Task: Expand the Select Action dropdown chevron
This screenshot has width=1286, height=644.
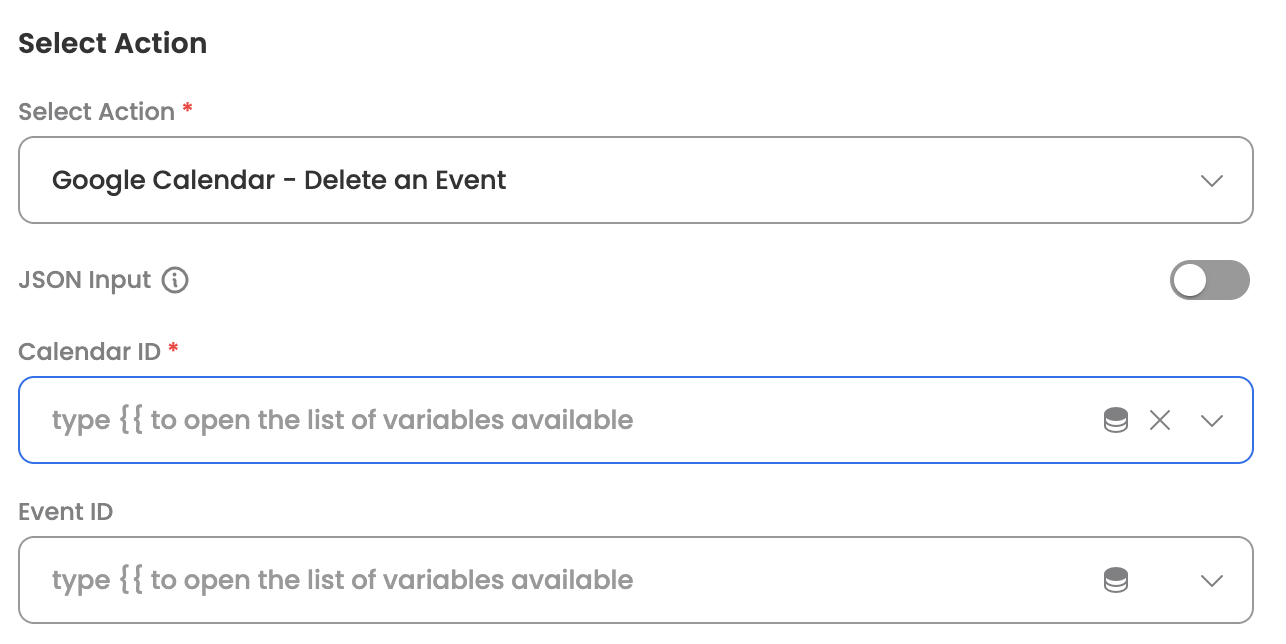Action: tap(1212, 181)
